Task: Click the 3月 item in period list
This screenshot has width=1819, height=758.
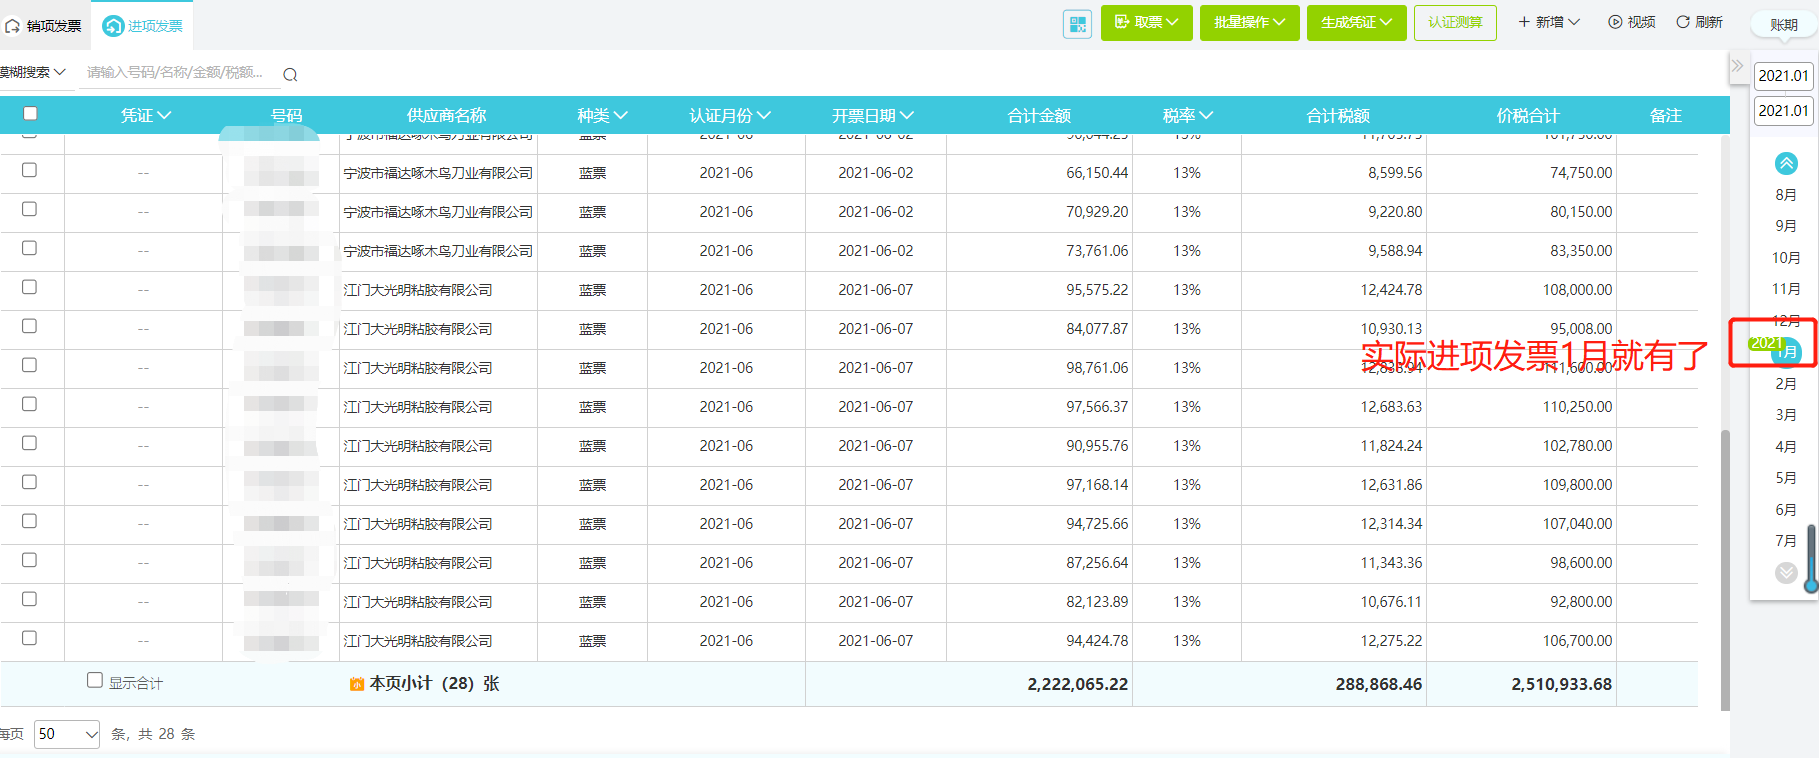Action: 1786,415
